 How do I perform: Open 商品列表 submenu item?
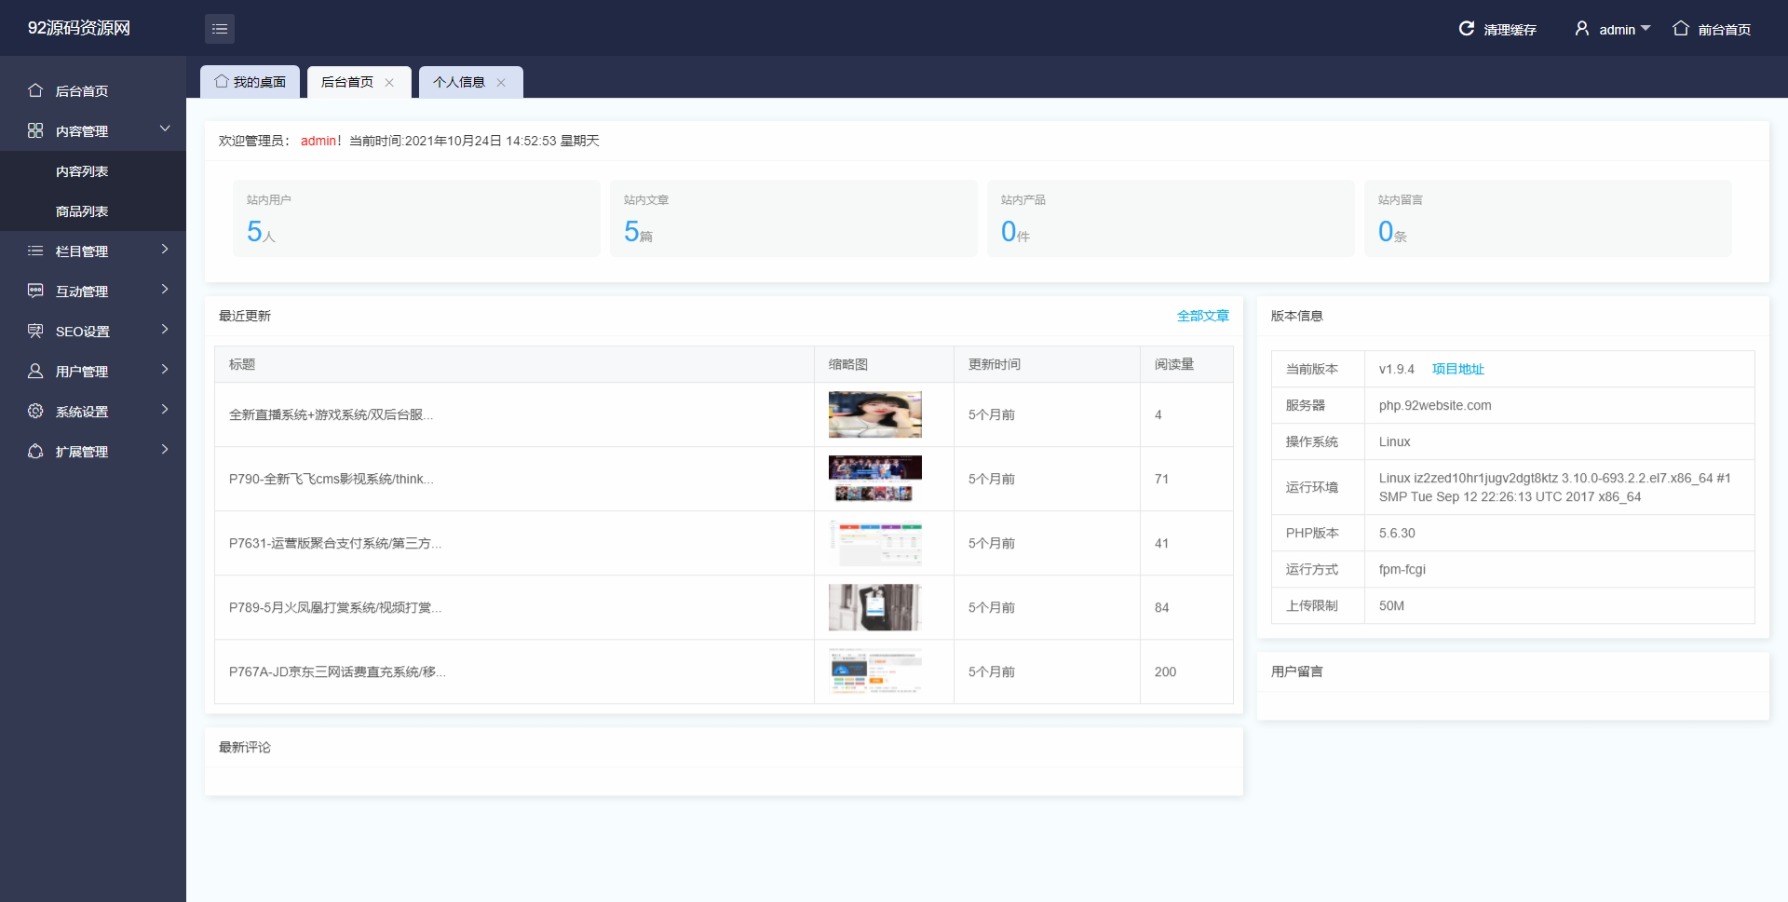point(93,211)
